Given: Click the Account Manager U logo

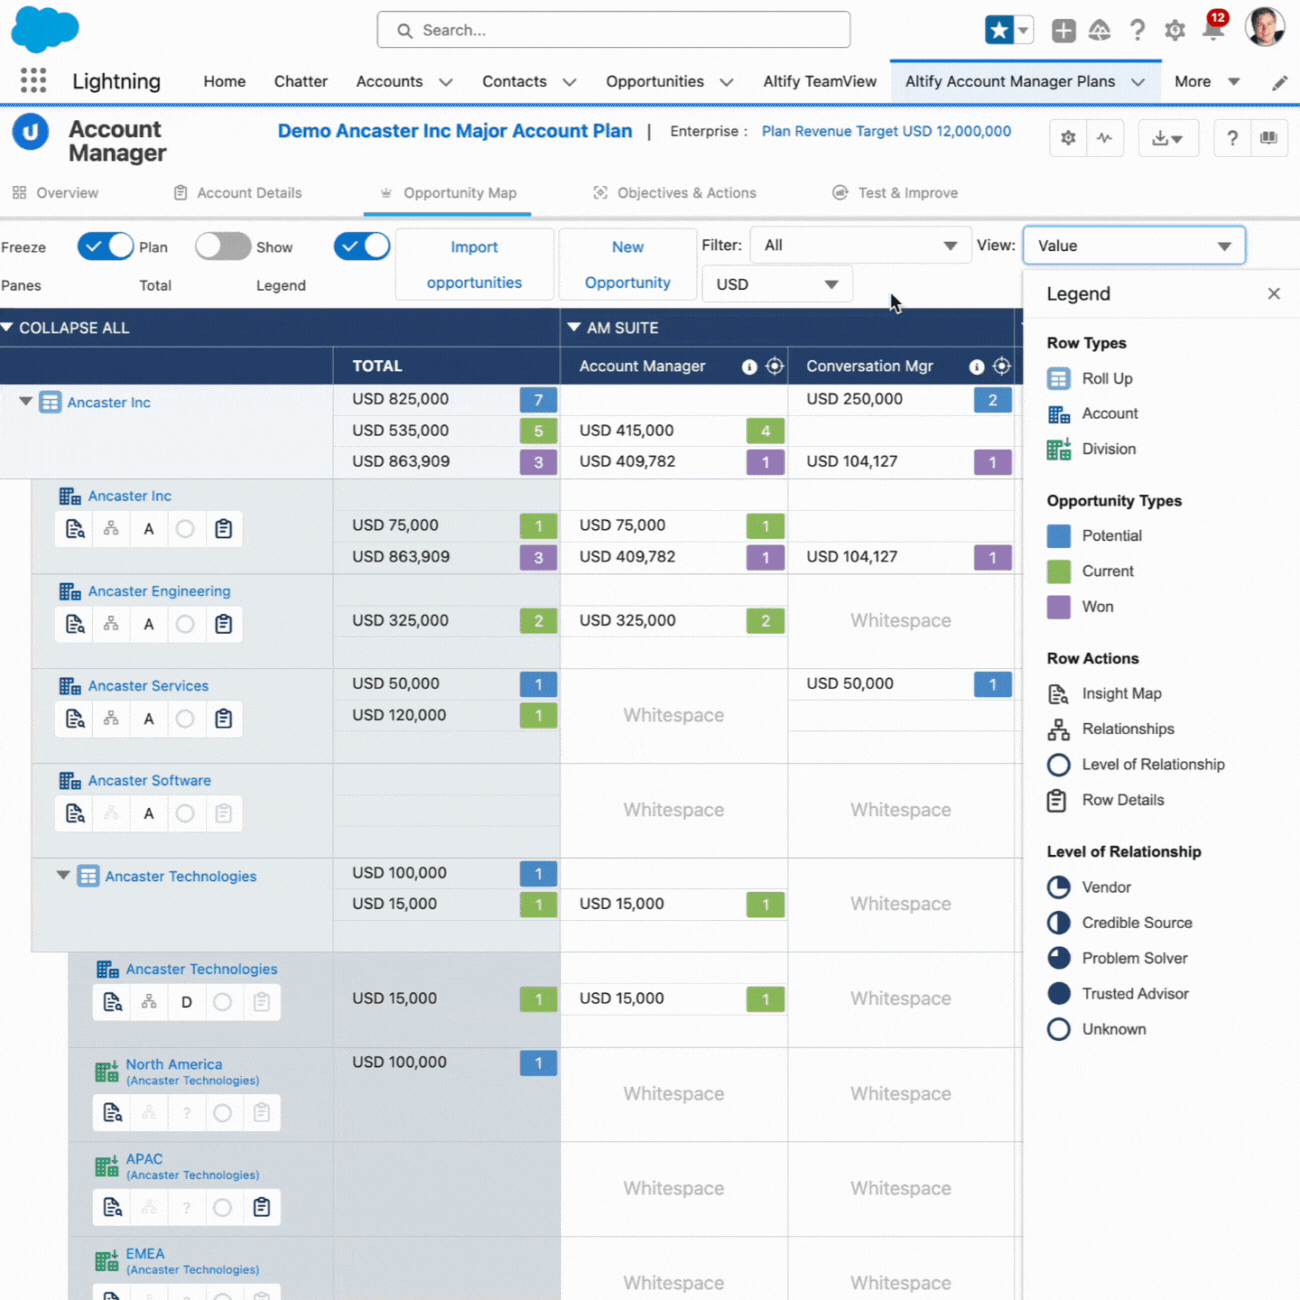Looking at the screenshot, I should 30,131.
